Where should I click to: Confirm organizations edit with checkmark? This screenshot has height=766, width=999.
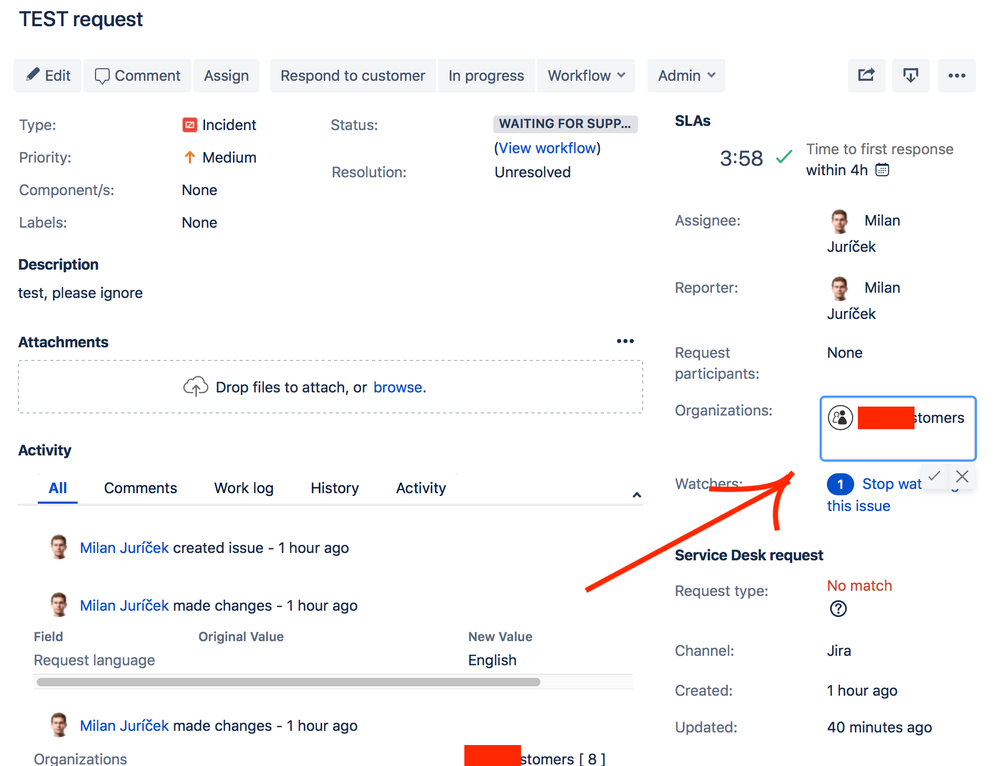click(935, 476)
